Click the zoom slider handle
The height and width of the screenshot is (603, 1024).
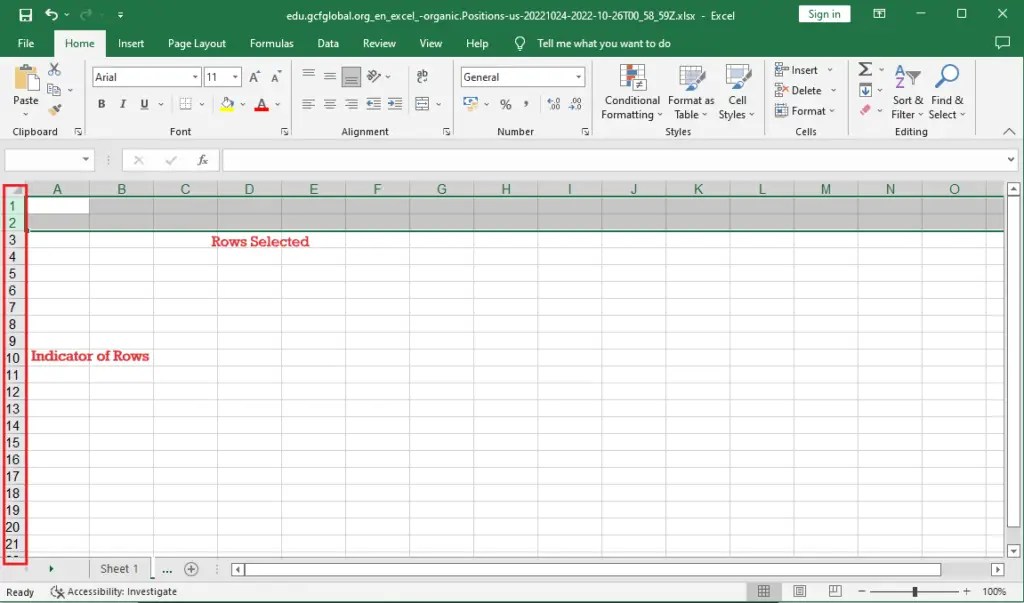click(914, 591)
